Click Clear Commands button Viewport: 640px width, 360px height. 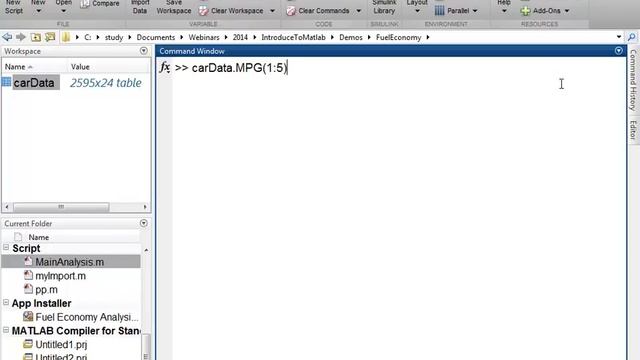coord(318,11)
